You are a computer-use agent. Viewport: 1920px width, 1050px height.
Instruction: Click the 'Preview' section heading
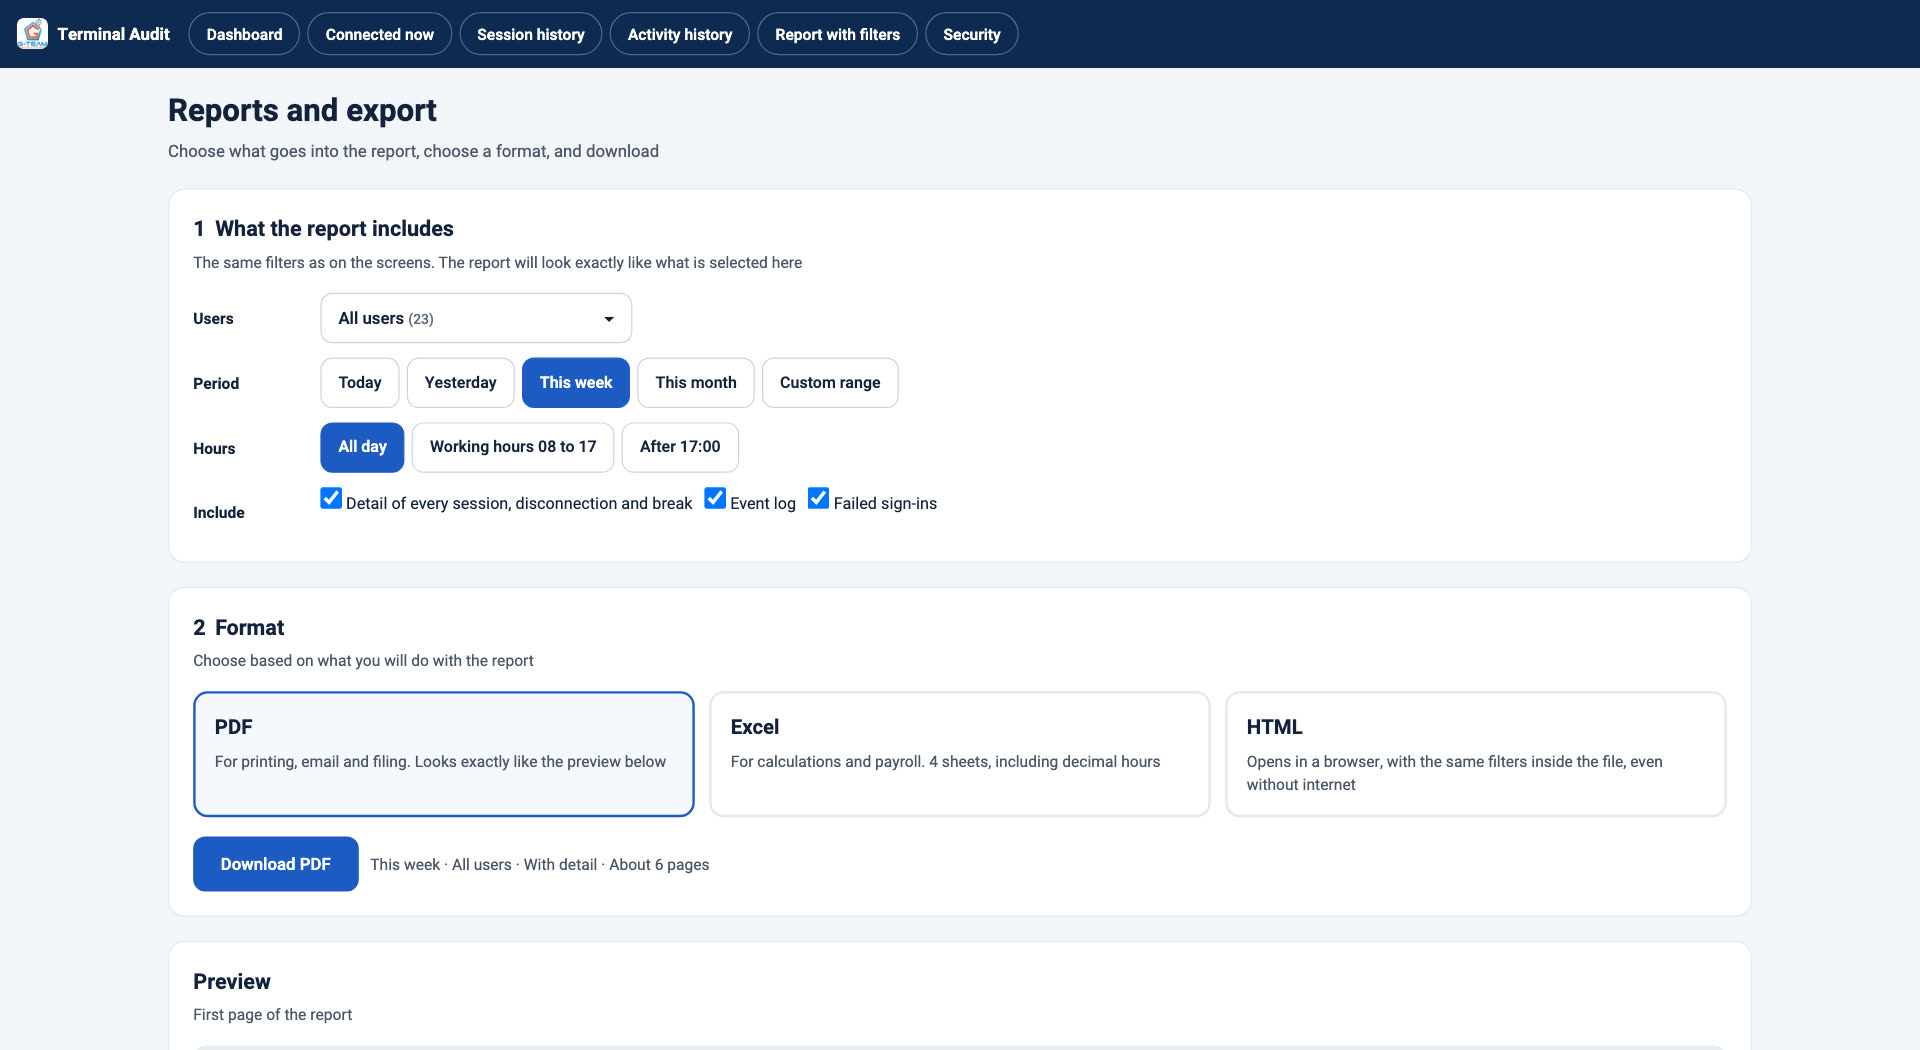[232, 982]
